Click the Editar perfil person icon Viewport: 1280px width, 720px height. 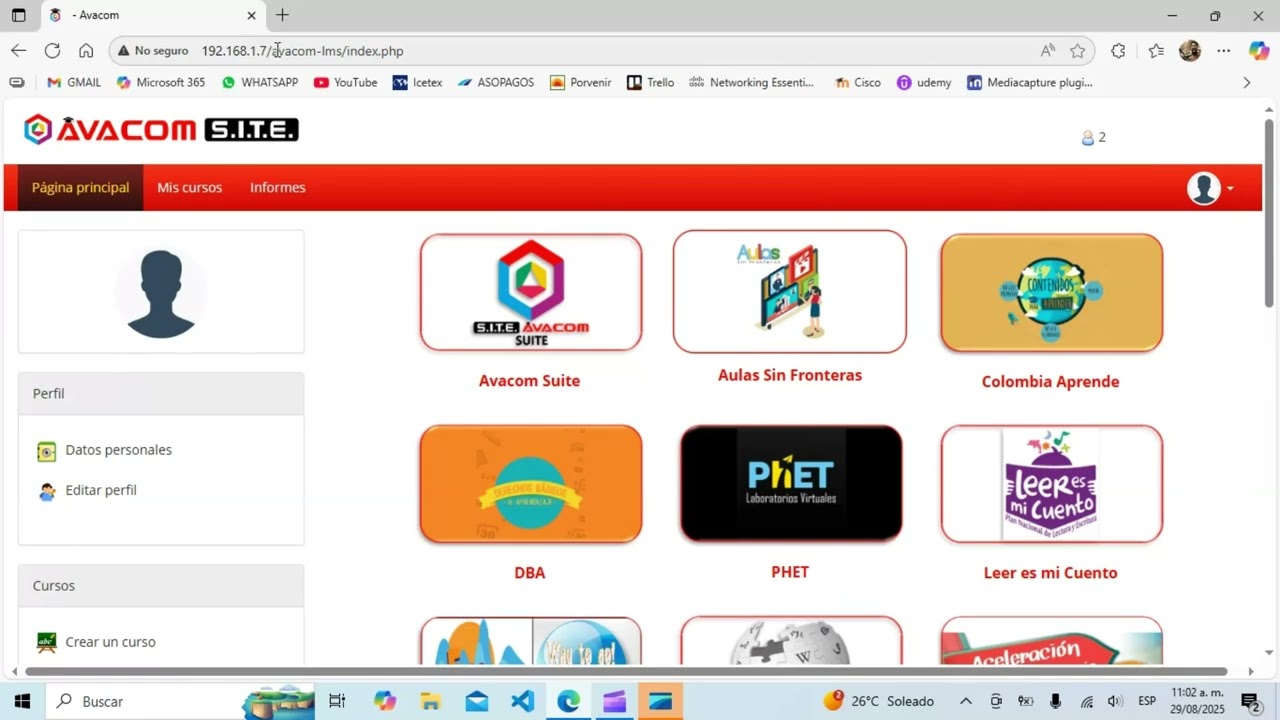47,491
